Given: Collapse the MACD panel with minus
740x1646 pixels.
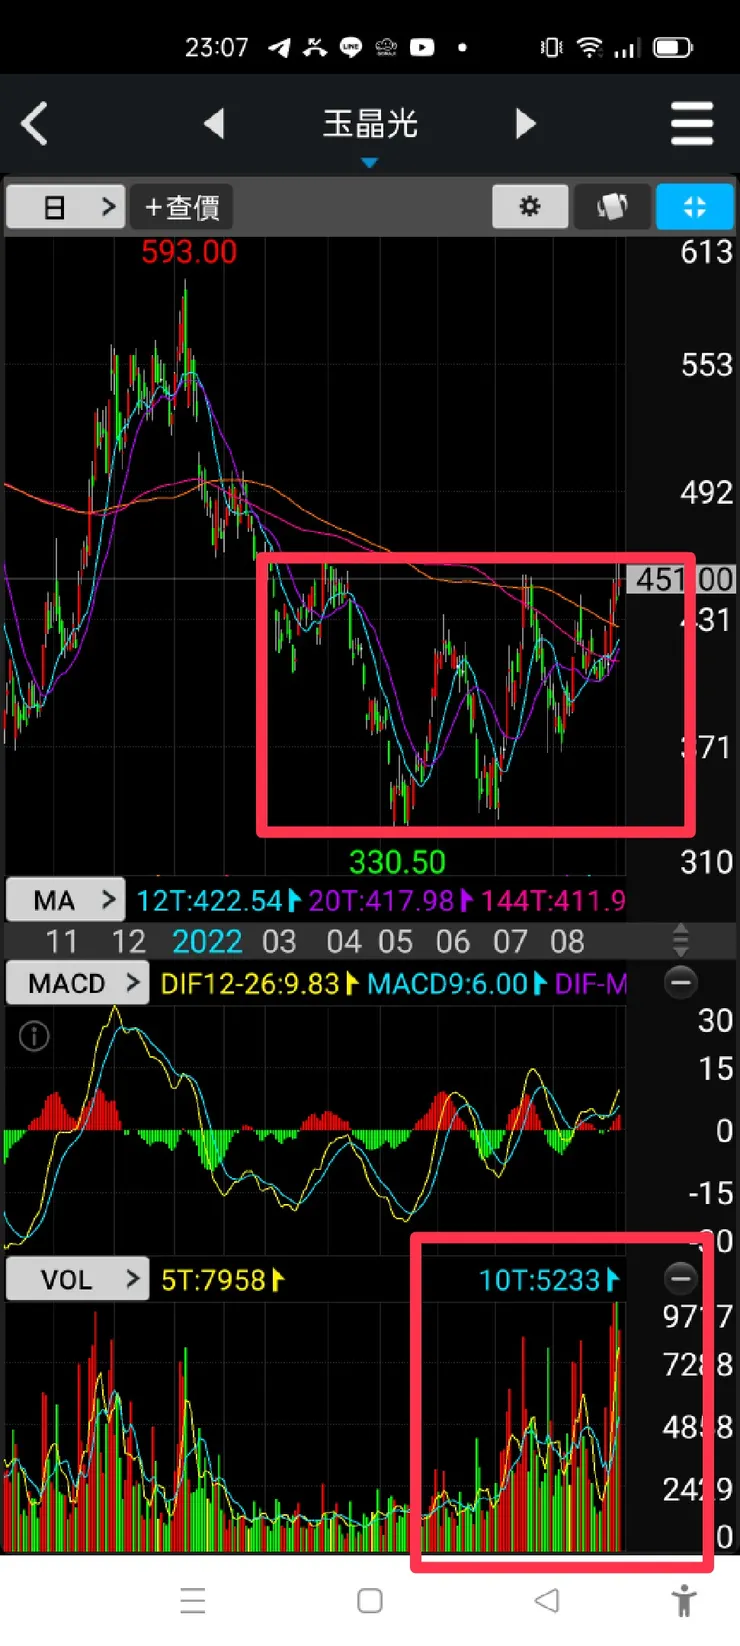Looking at the screenshot, I should click(681, 982).
